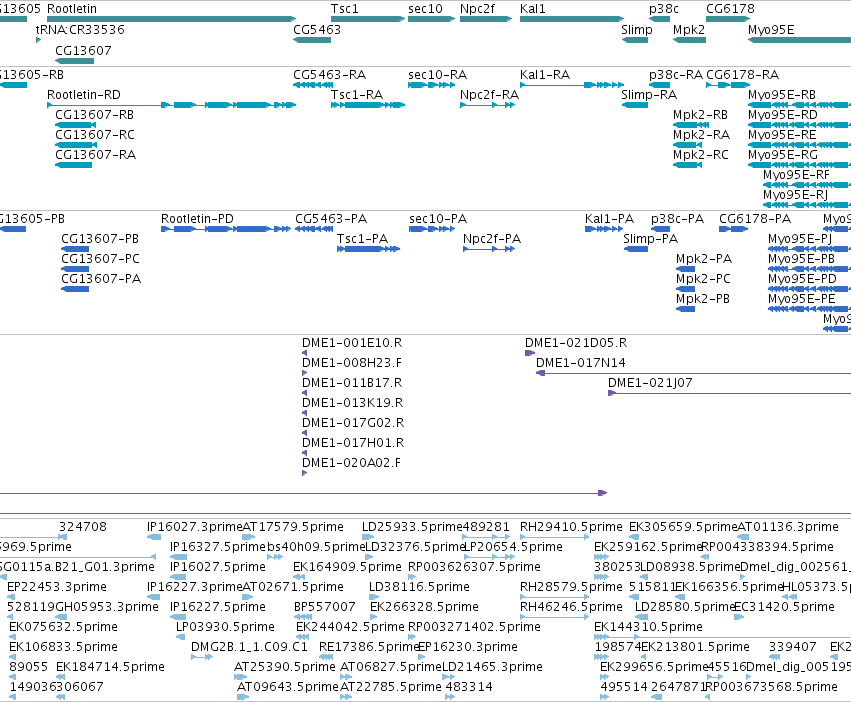Click the Myo95E-PJ protein feature
Image resolution: width=851 pixels, height=702 pixels.
[x=809, y=249]
